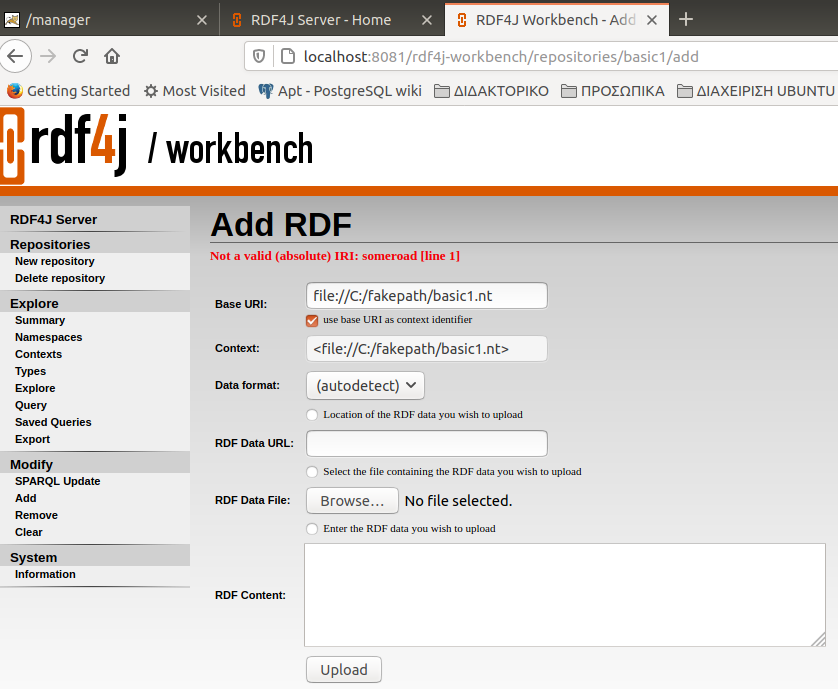This screenshot has width=838, height=689.
Task: Click the shield tracking protection icon
Action: [259, 56]
